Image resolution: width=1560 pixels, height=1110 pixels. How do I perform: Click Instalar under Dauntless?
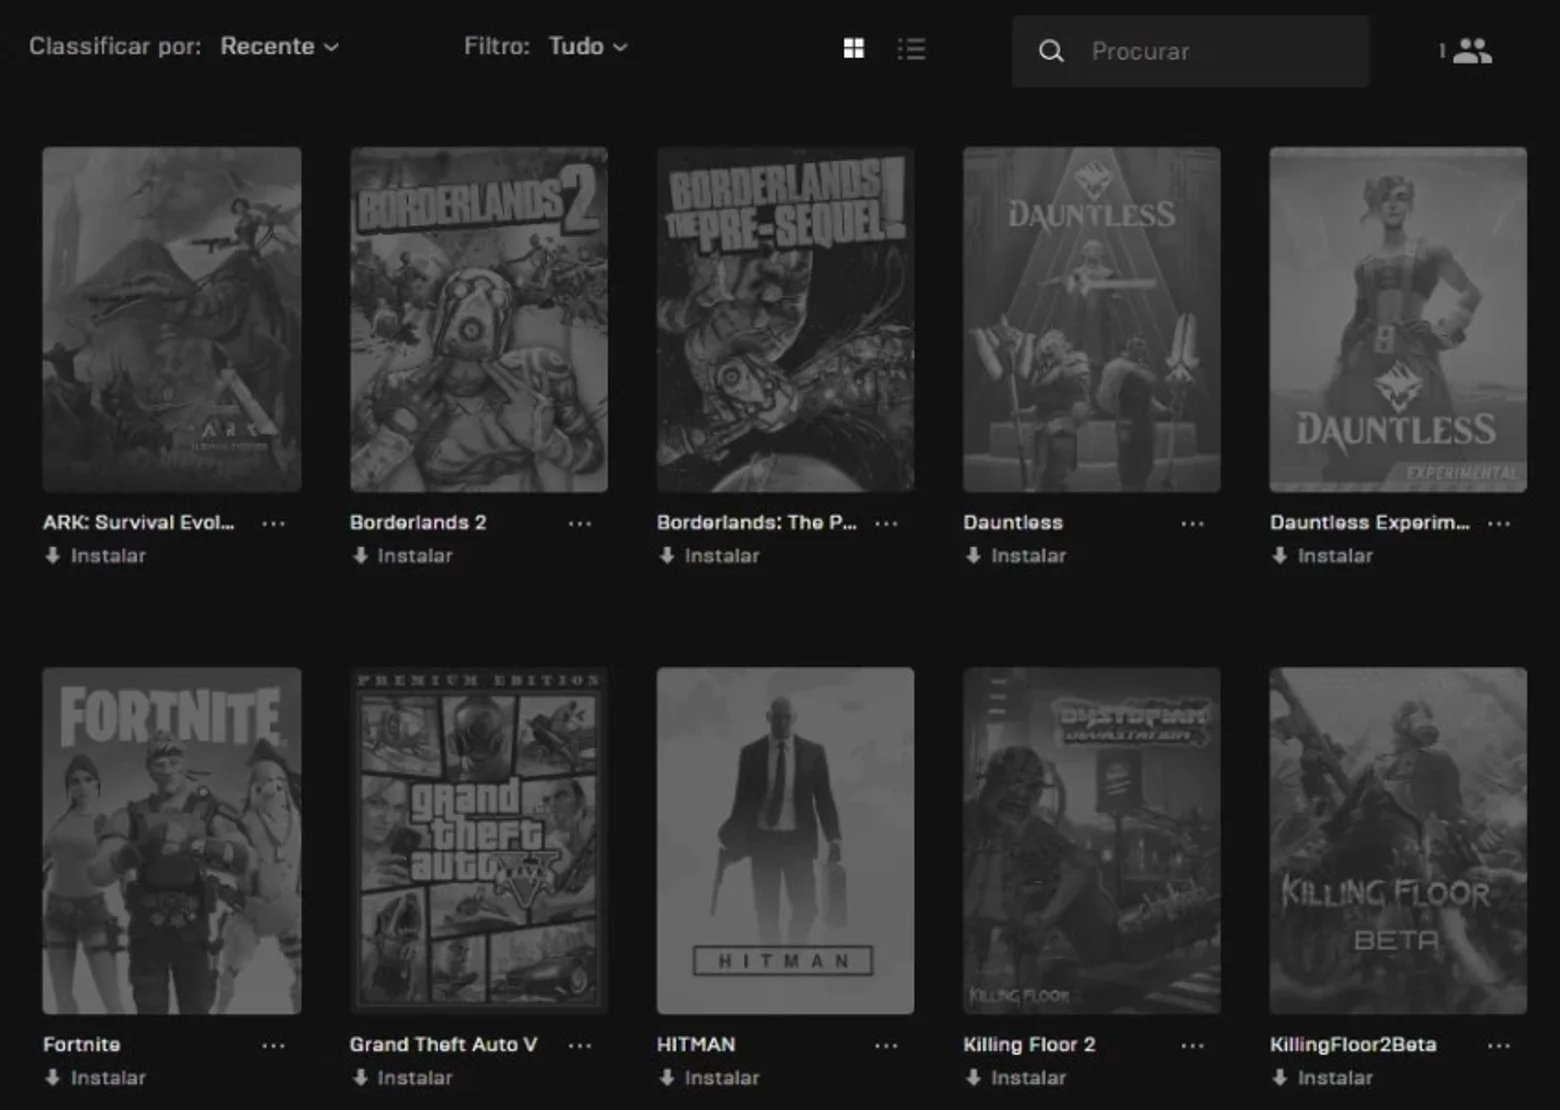coord(1016,555)
